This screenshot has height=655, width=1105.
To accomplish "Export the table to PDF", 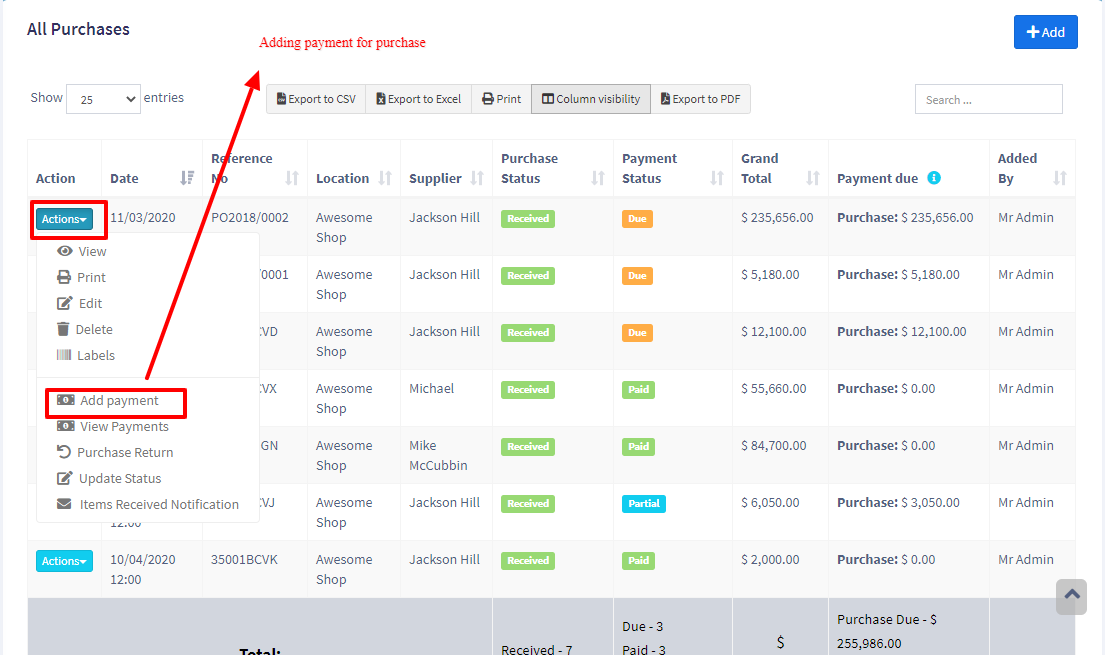I will click(700, 99).
